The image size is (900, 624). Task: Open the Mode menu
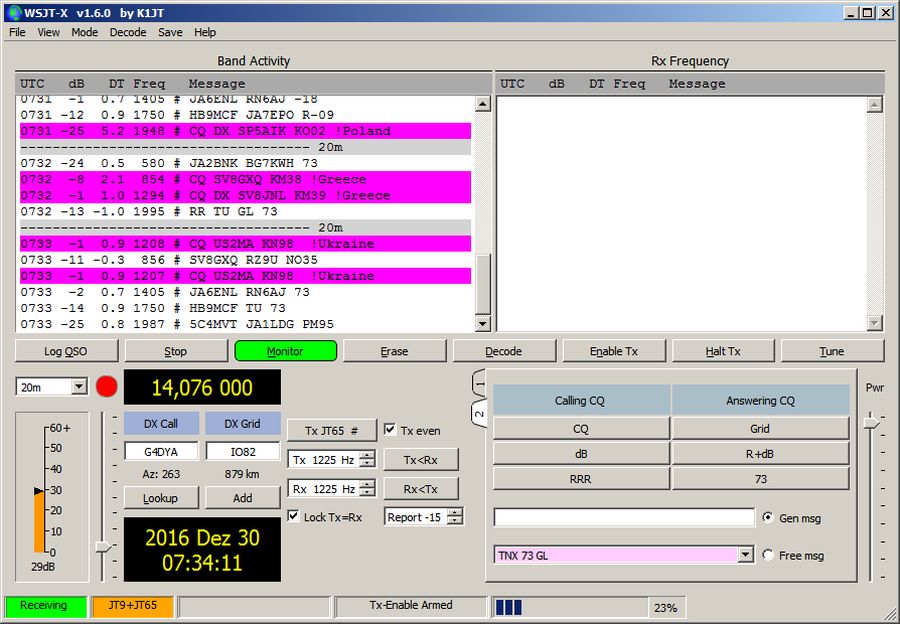click(x=85, y=32)
